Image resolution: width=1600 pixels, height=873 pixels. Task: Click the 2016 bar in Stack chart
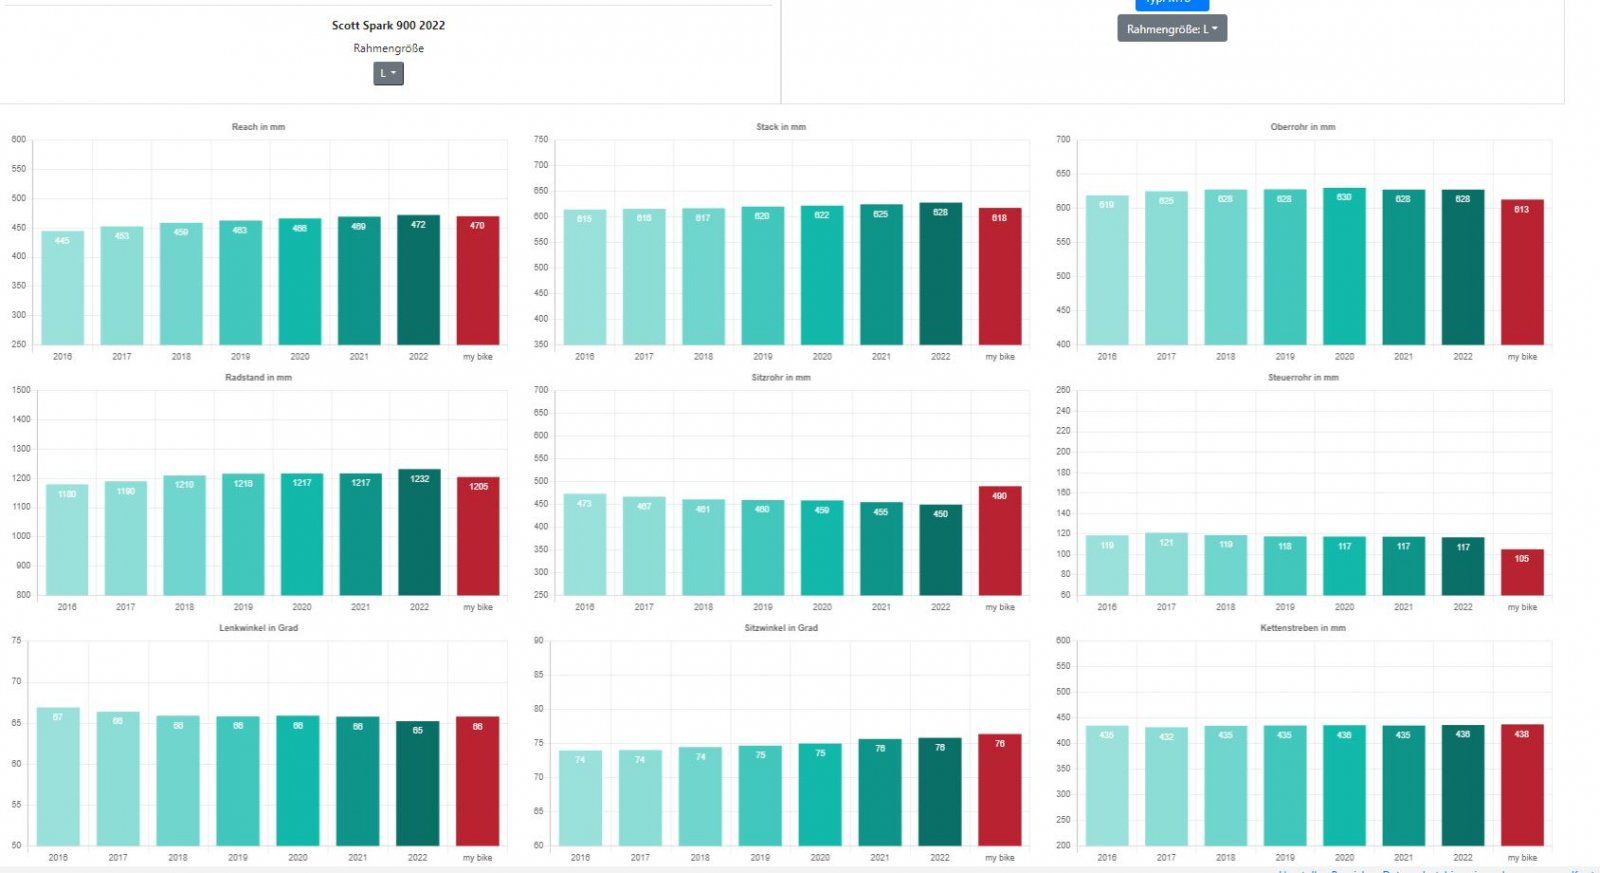584,278
